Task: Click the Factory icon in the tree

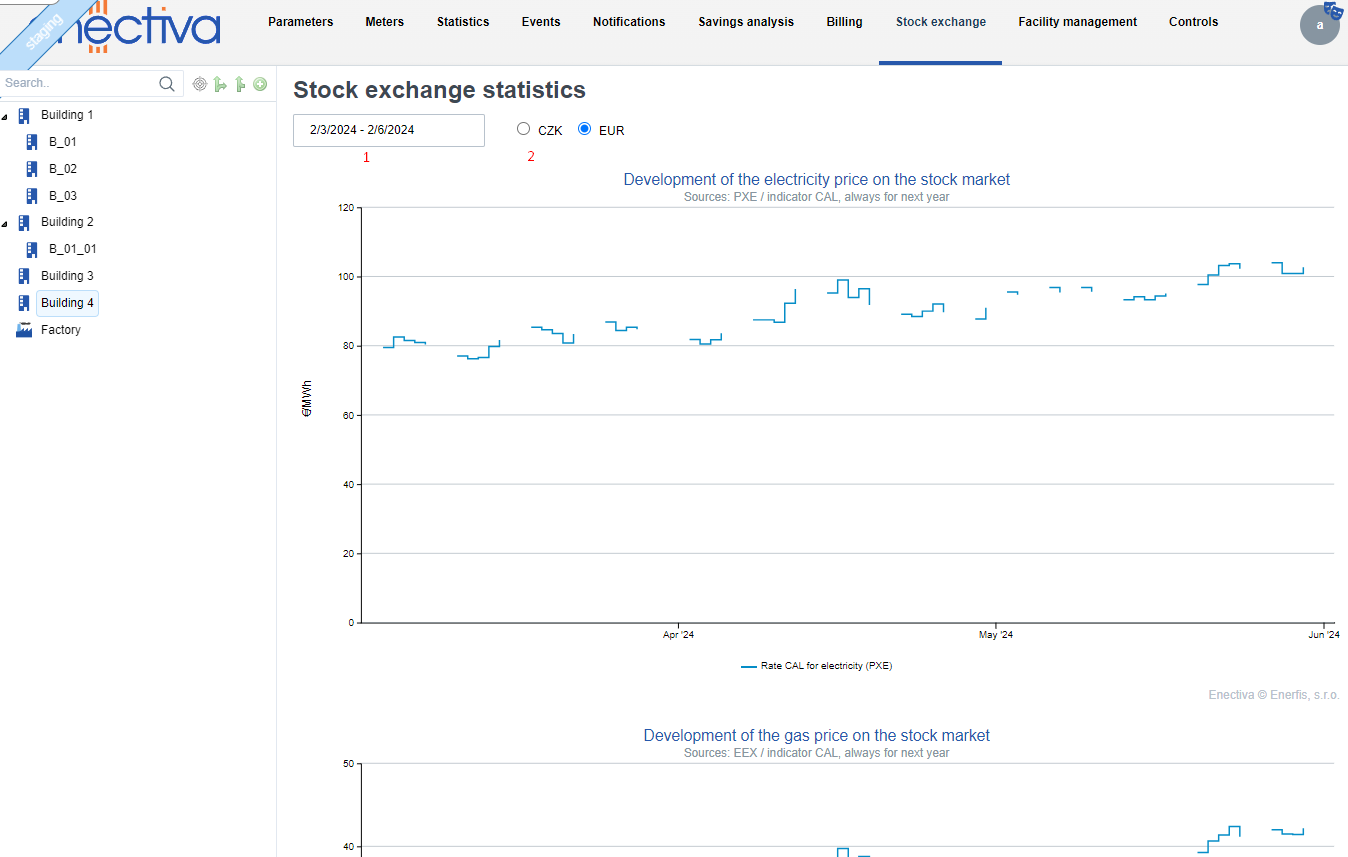Action: pyautogui.click(x=25, y=330)
